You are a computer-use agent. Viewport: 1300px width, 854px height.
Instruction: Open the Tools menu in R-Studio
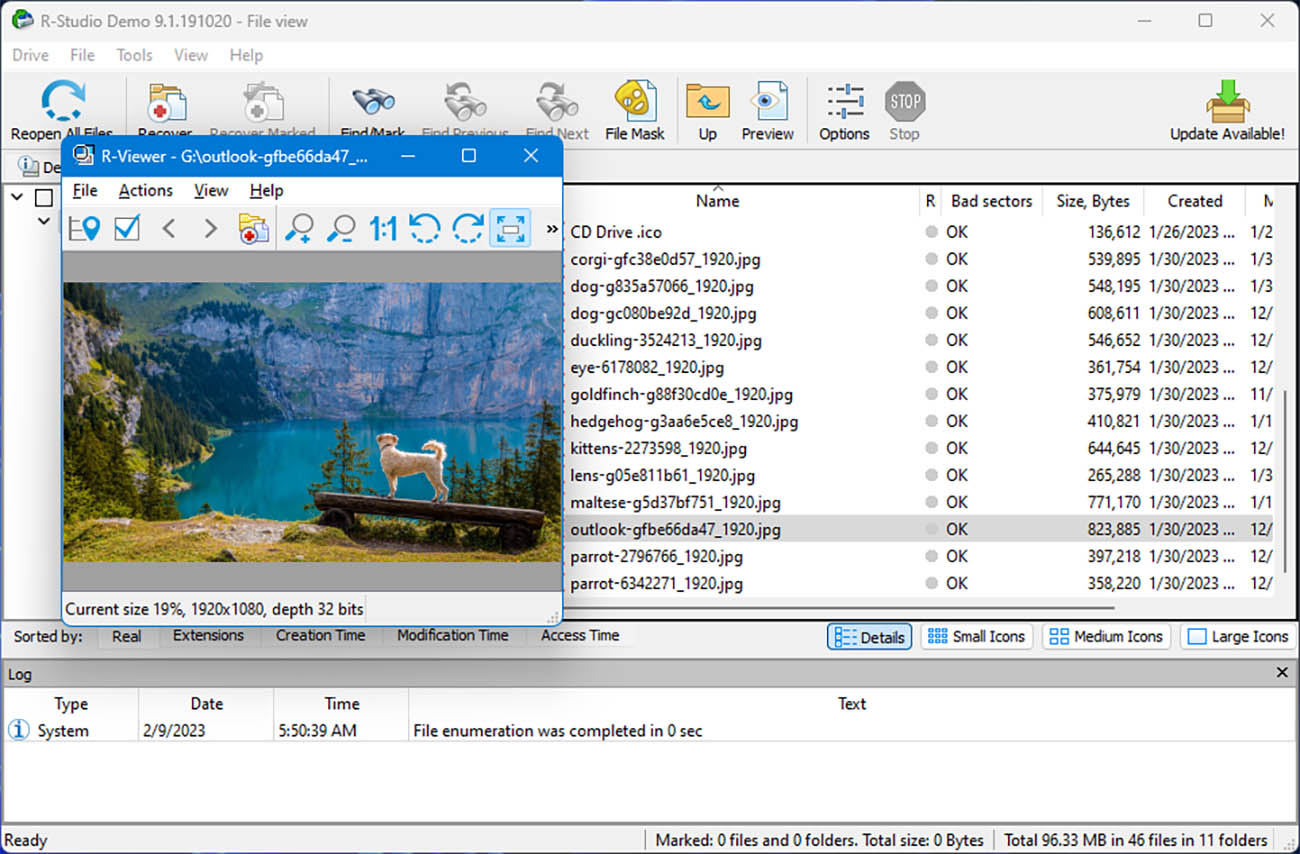(134, 55)
